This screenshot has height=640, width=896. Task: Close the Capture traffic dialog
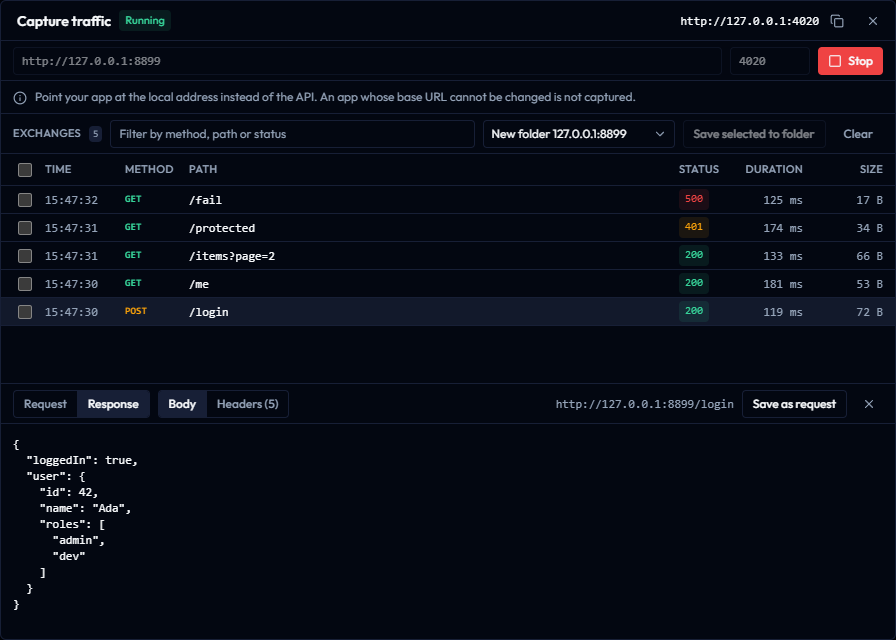click(873, 21)
